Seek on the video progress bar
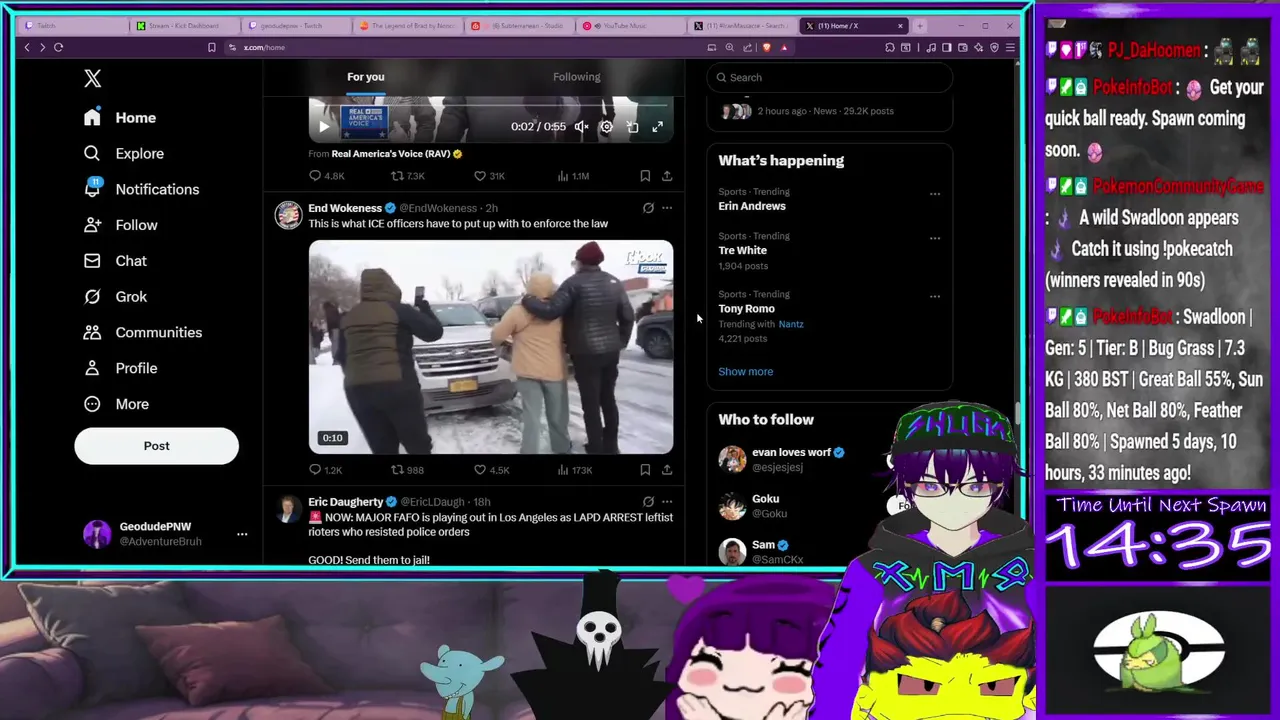The width and height of the screenshot is (1280, 720). coord(491,104)
